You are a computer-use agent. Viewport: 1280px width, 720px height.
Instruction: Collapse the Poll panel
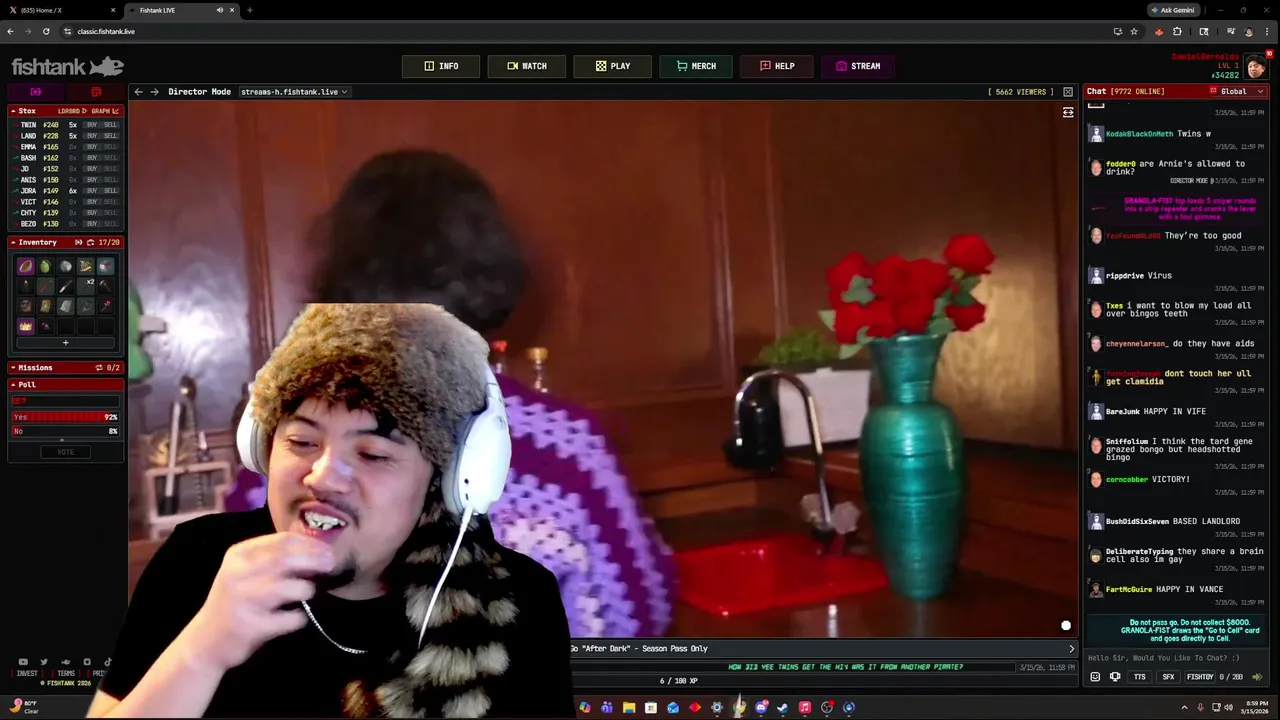14,384
